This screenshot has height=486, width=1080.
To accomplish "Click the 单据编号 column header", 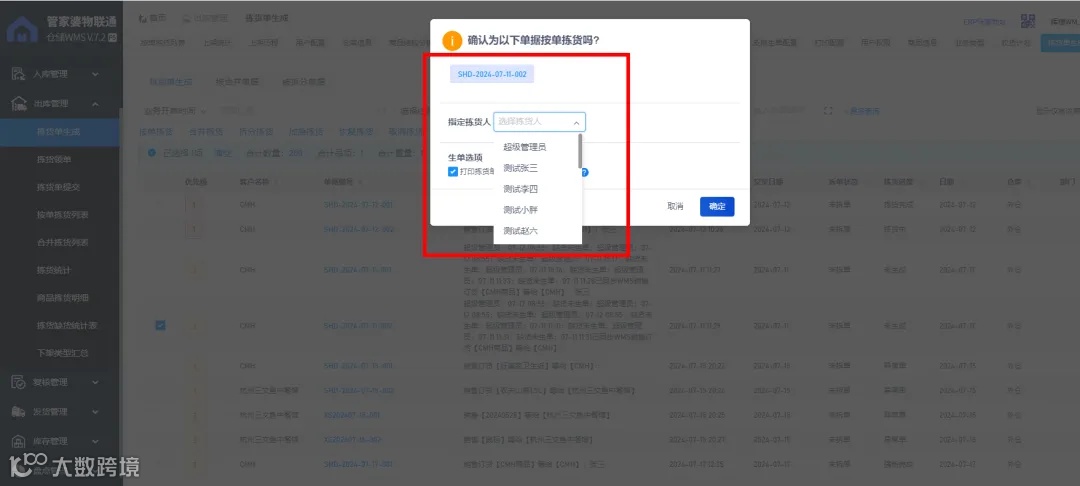I will (x=340, y=182).
